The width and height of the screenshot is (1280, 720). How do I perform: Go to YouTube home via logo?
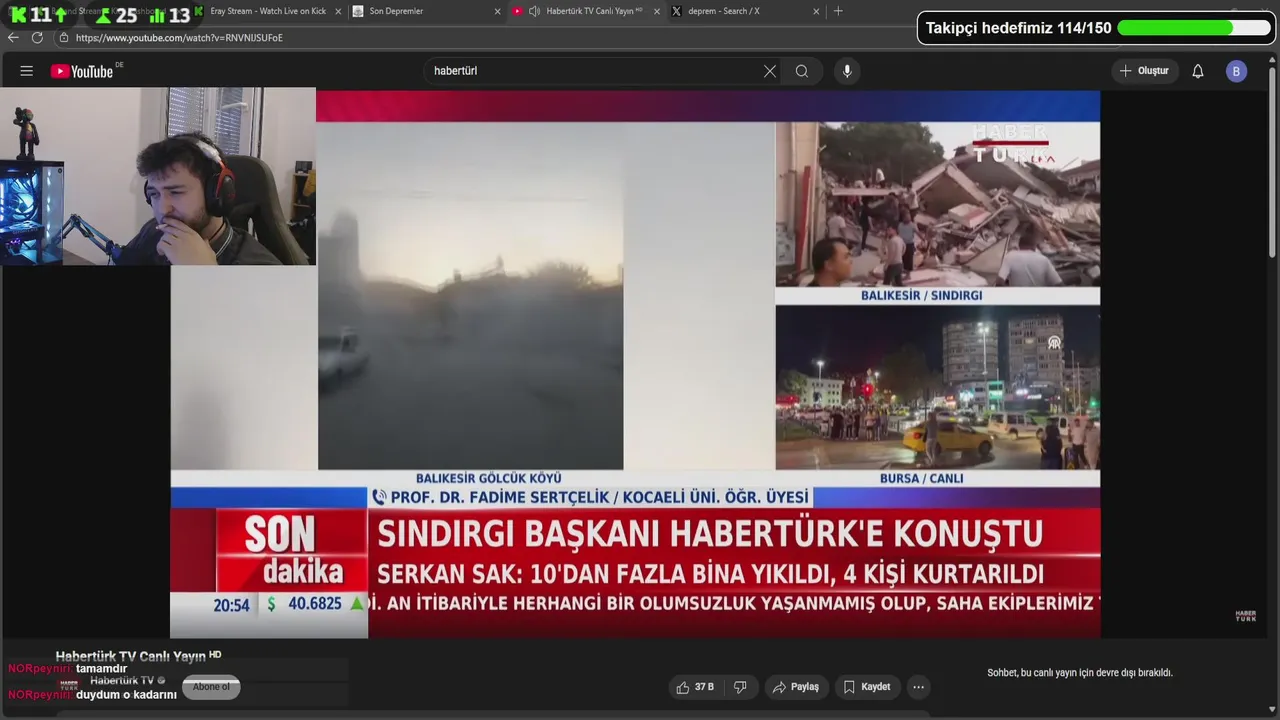(x=82, y=71)
